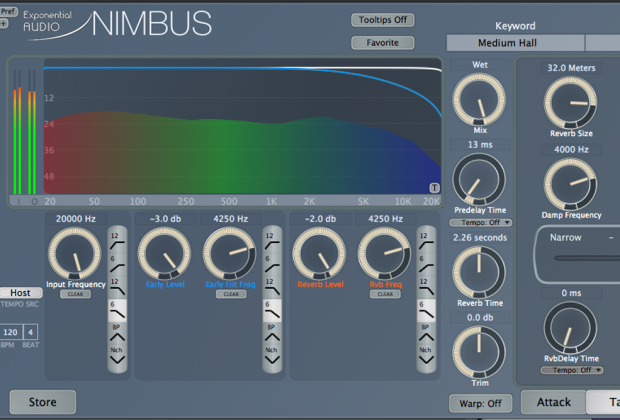620x420 pixels.
Task: Clear the Rvb Freq filter
Action: 385,294
